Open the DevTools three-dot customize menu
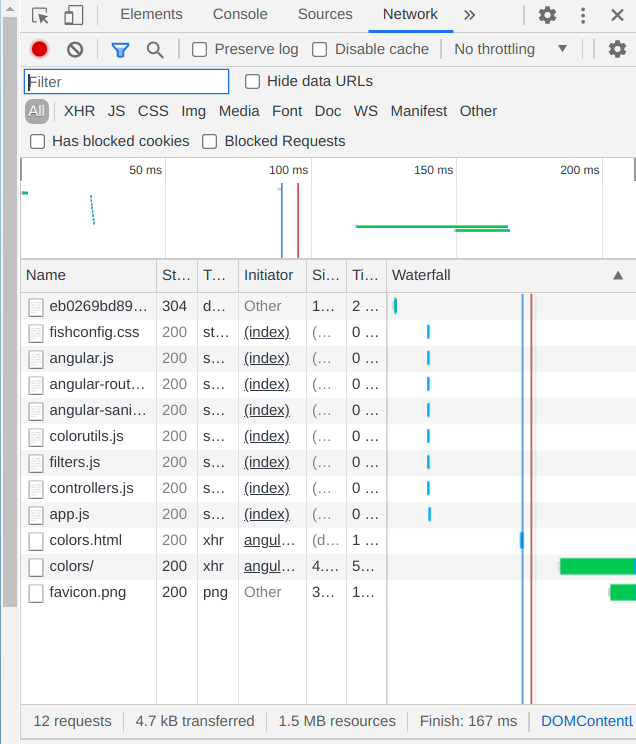The image size is (636, 744). pos(583,15)
